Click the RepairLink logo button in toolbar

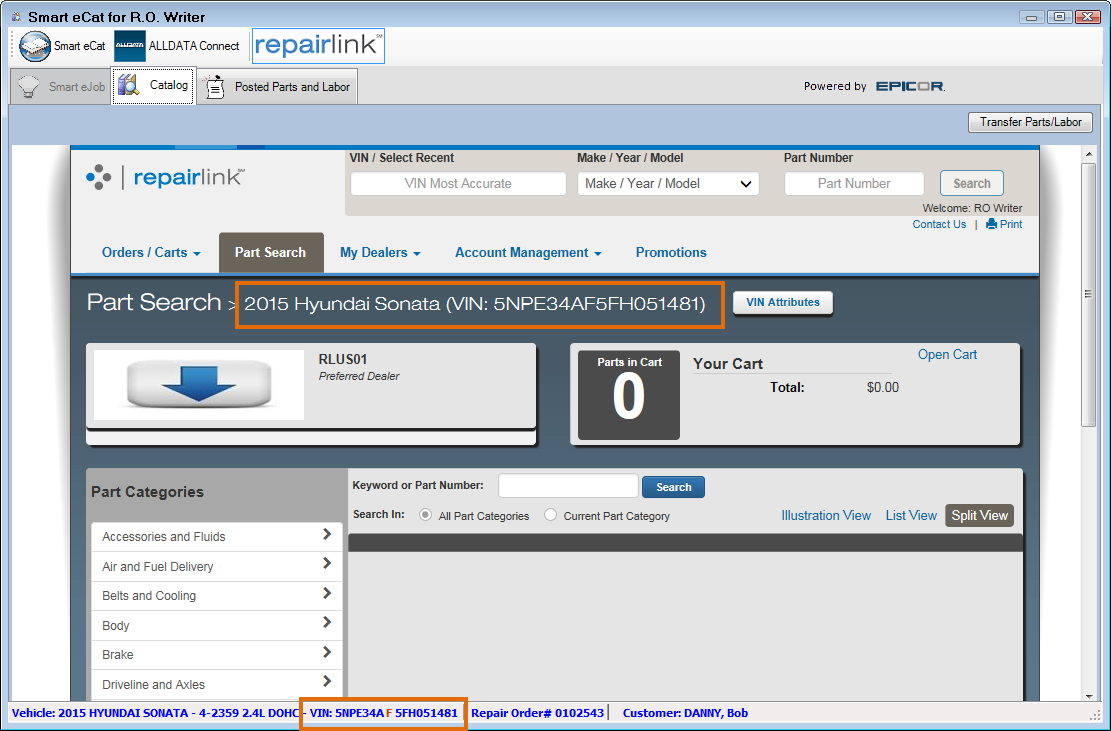317,46
